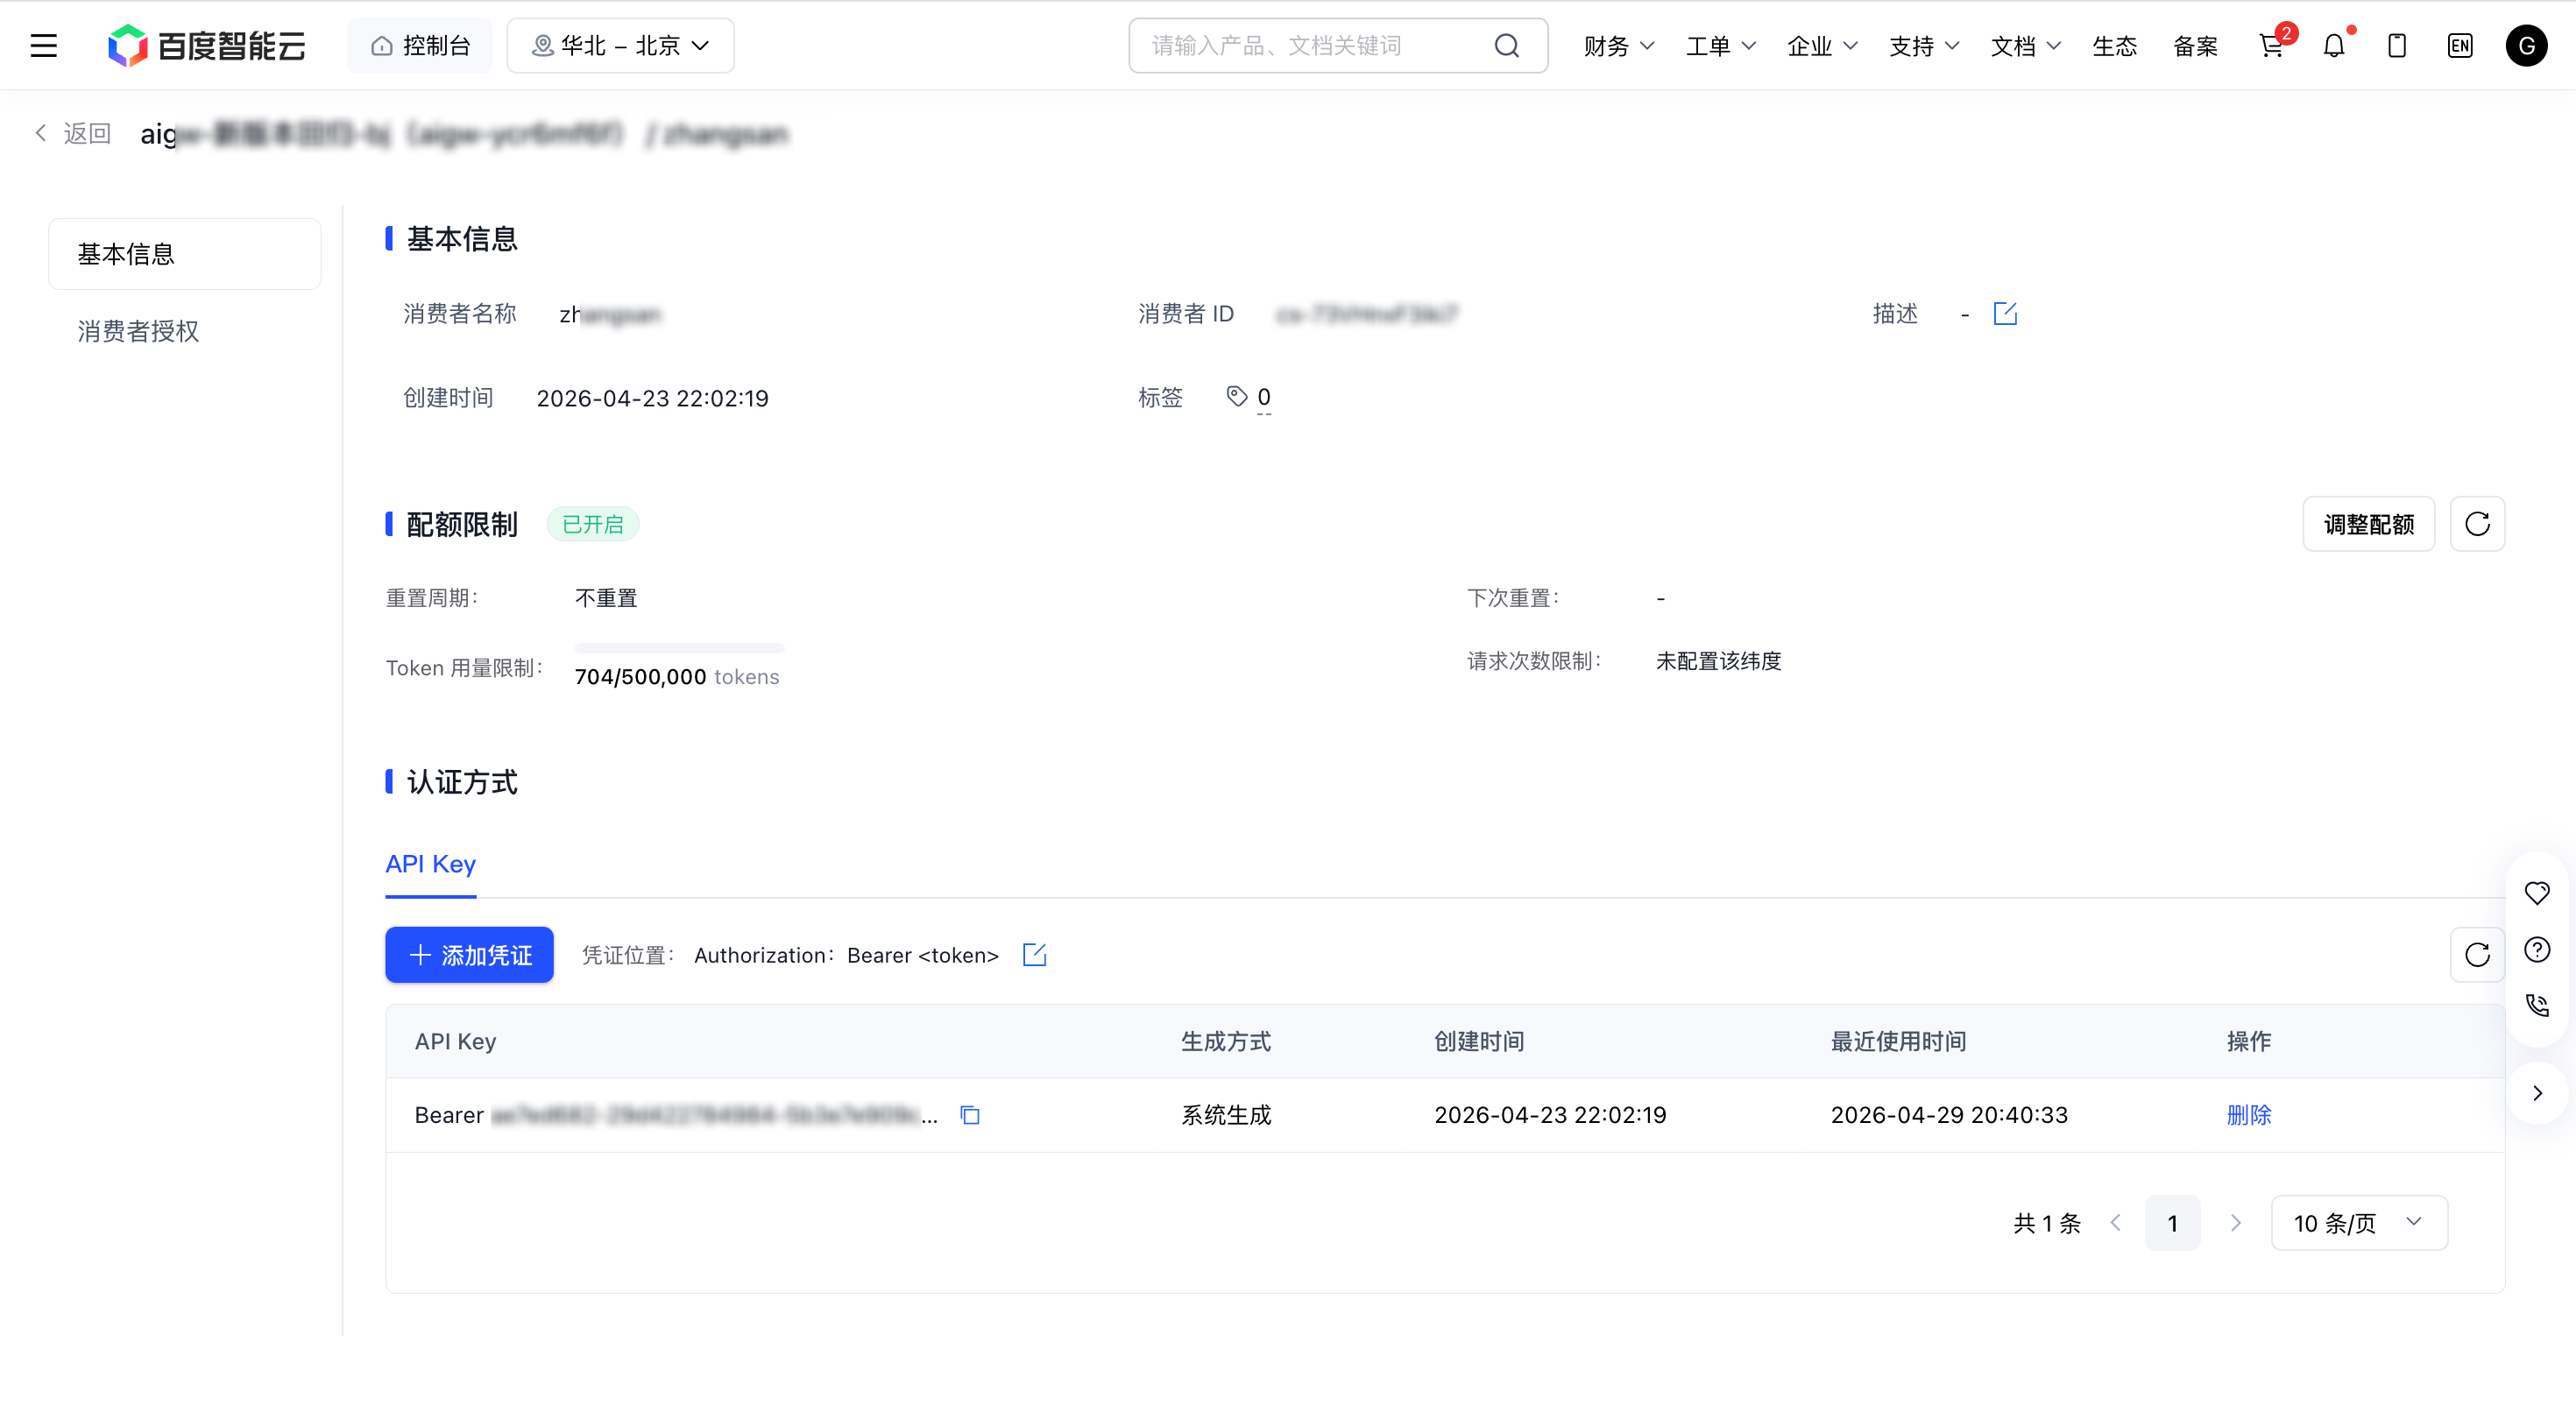Go to the next page arrow
Screen dimensions: 2576x1405
pyautogui.click(x=2236, y=1223)
